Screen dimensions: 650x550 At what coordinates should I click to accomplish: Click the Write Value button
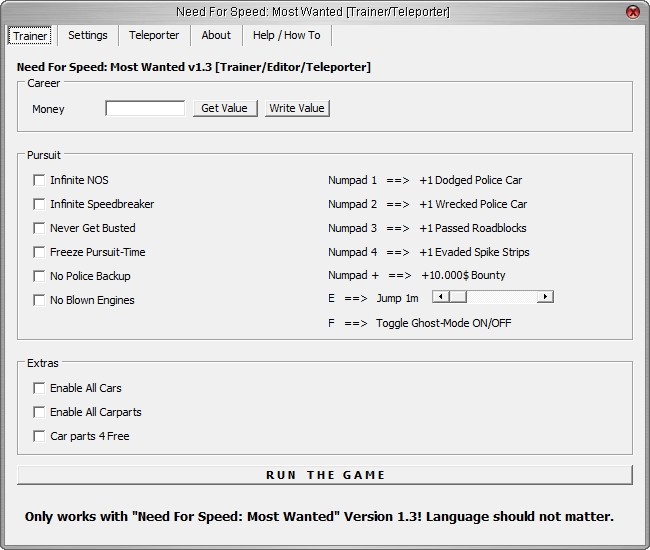[x=297, y=108]
